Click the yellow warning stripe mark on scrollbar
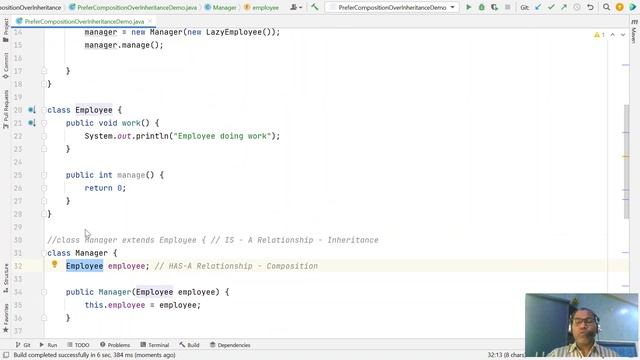 626,156
